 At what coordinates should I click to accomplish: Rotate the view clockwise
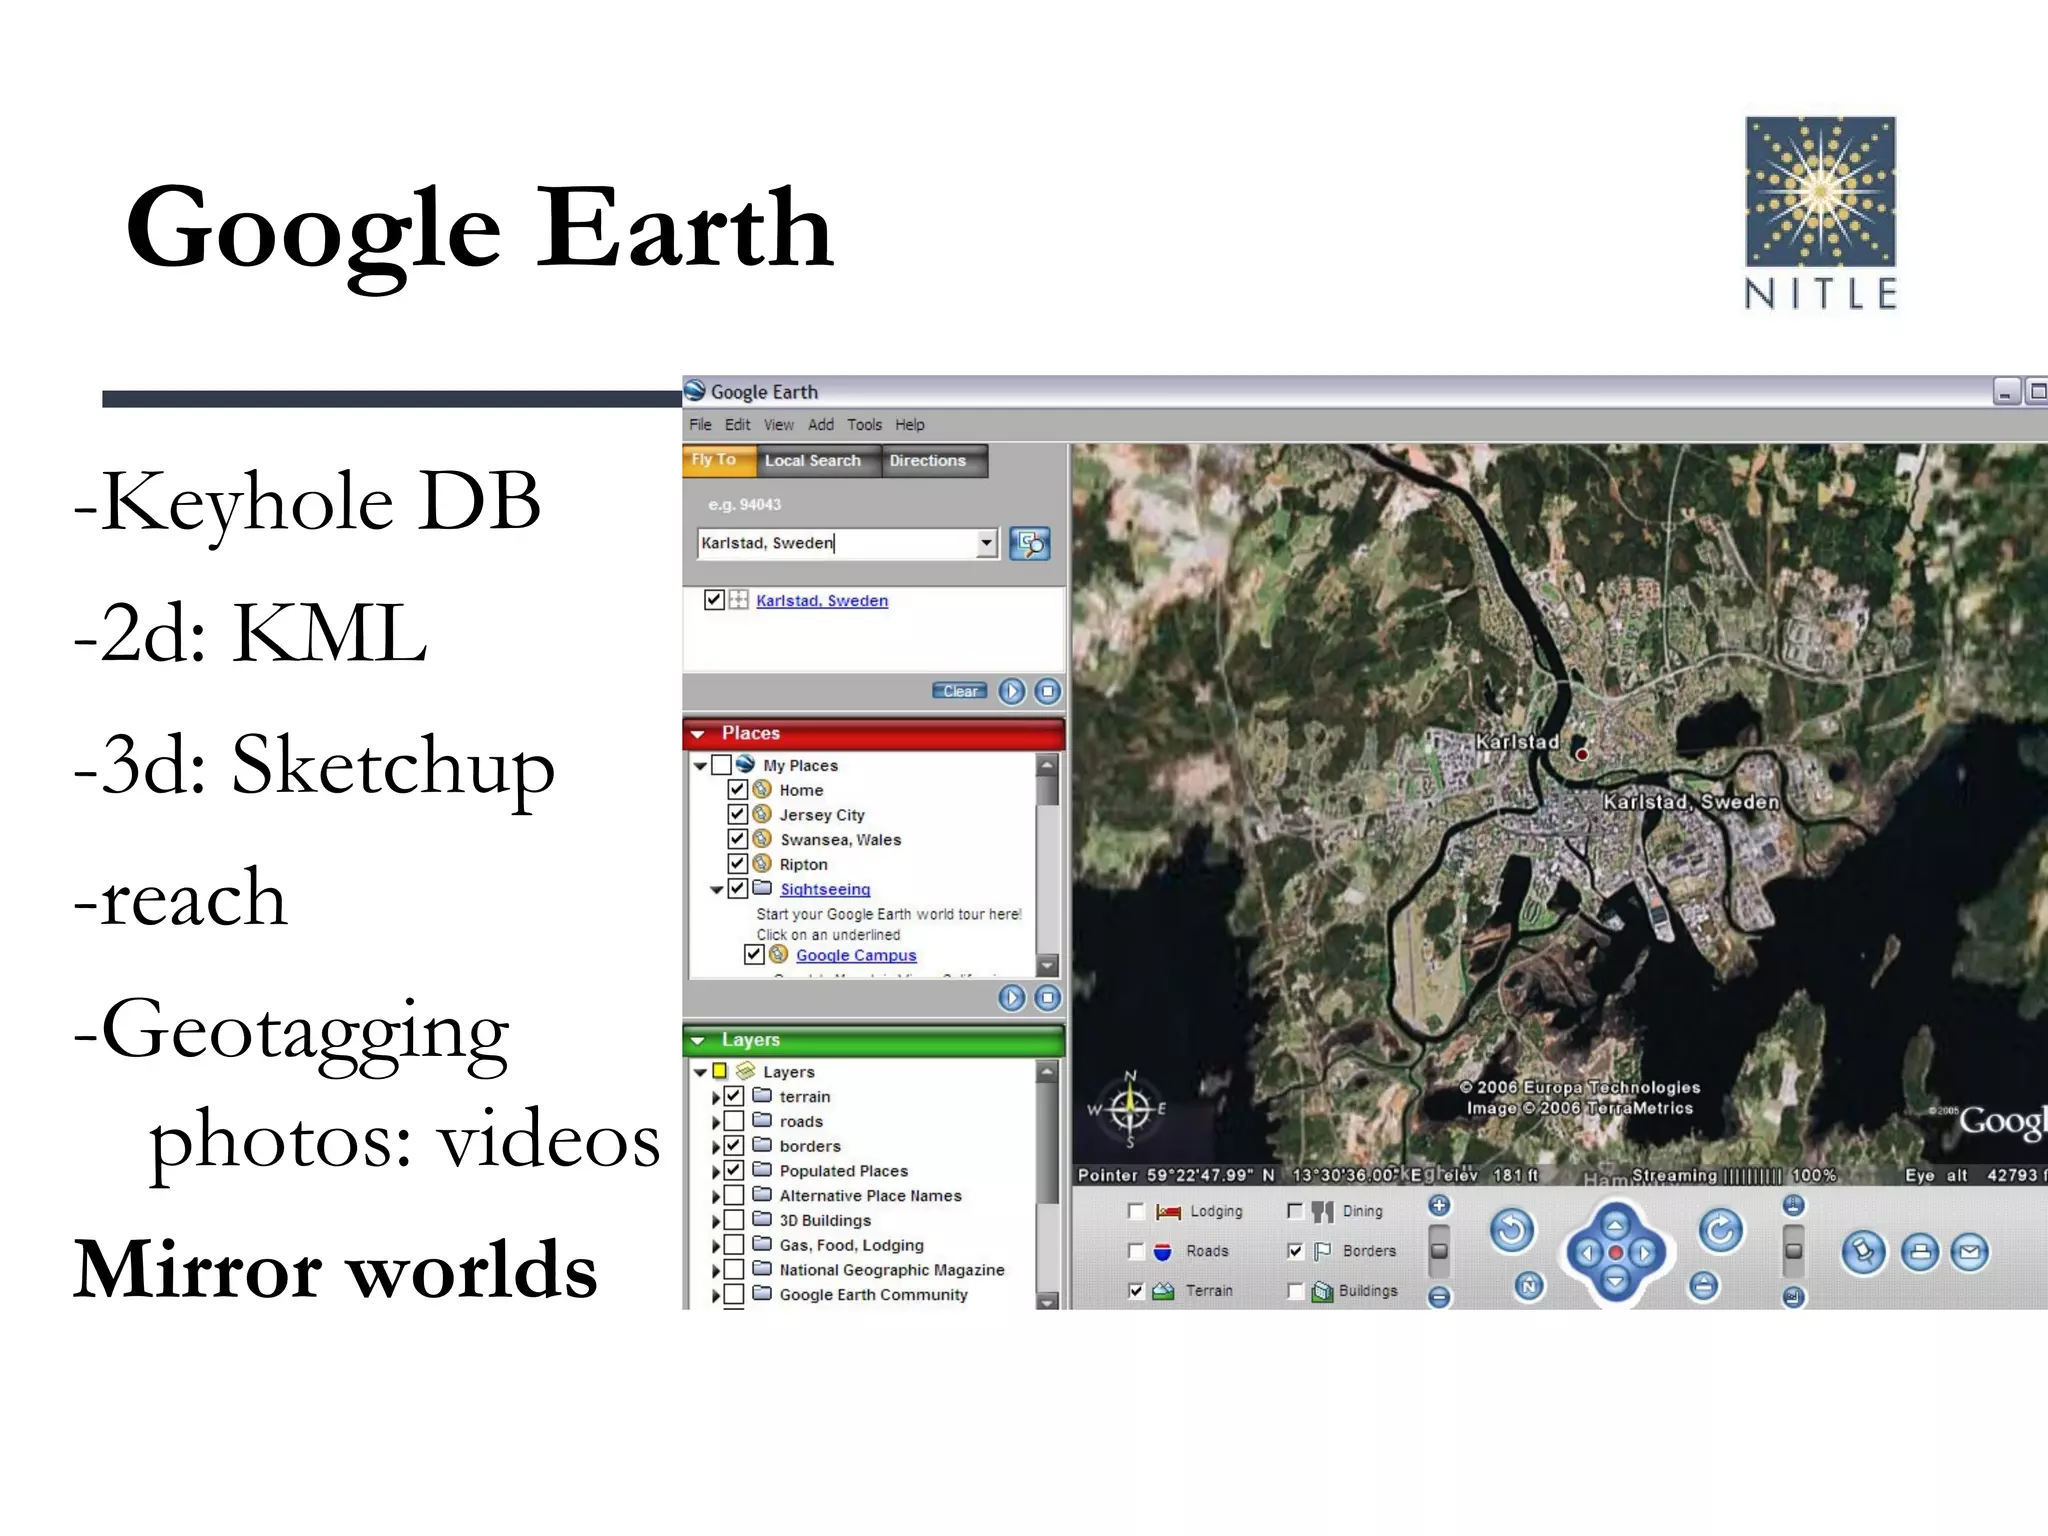1721,1231
